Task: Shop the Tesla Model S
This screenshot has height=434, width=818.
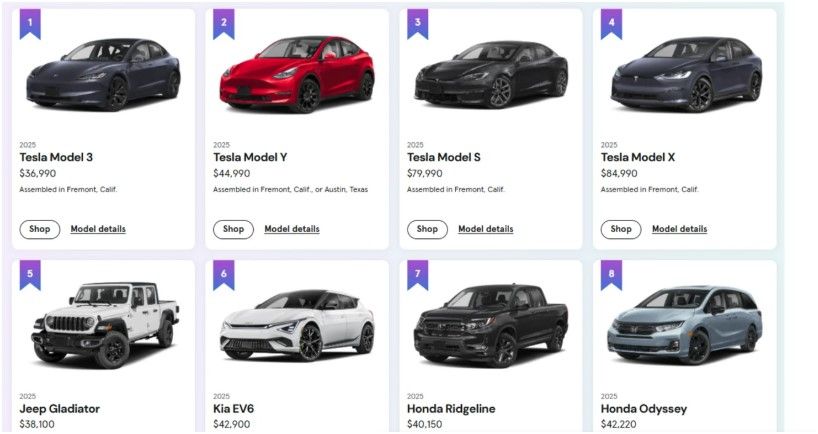Action: [x=427, y=229]
